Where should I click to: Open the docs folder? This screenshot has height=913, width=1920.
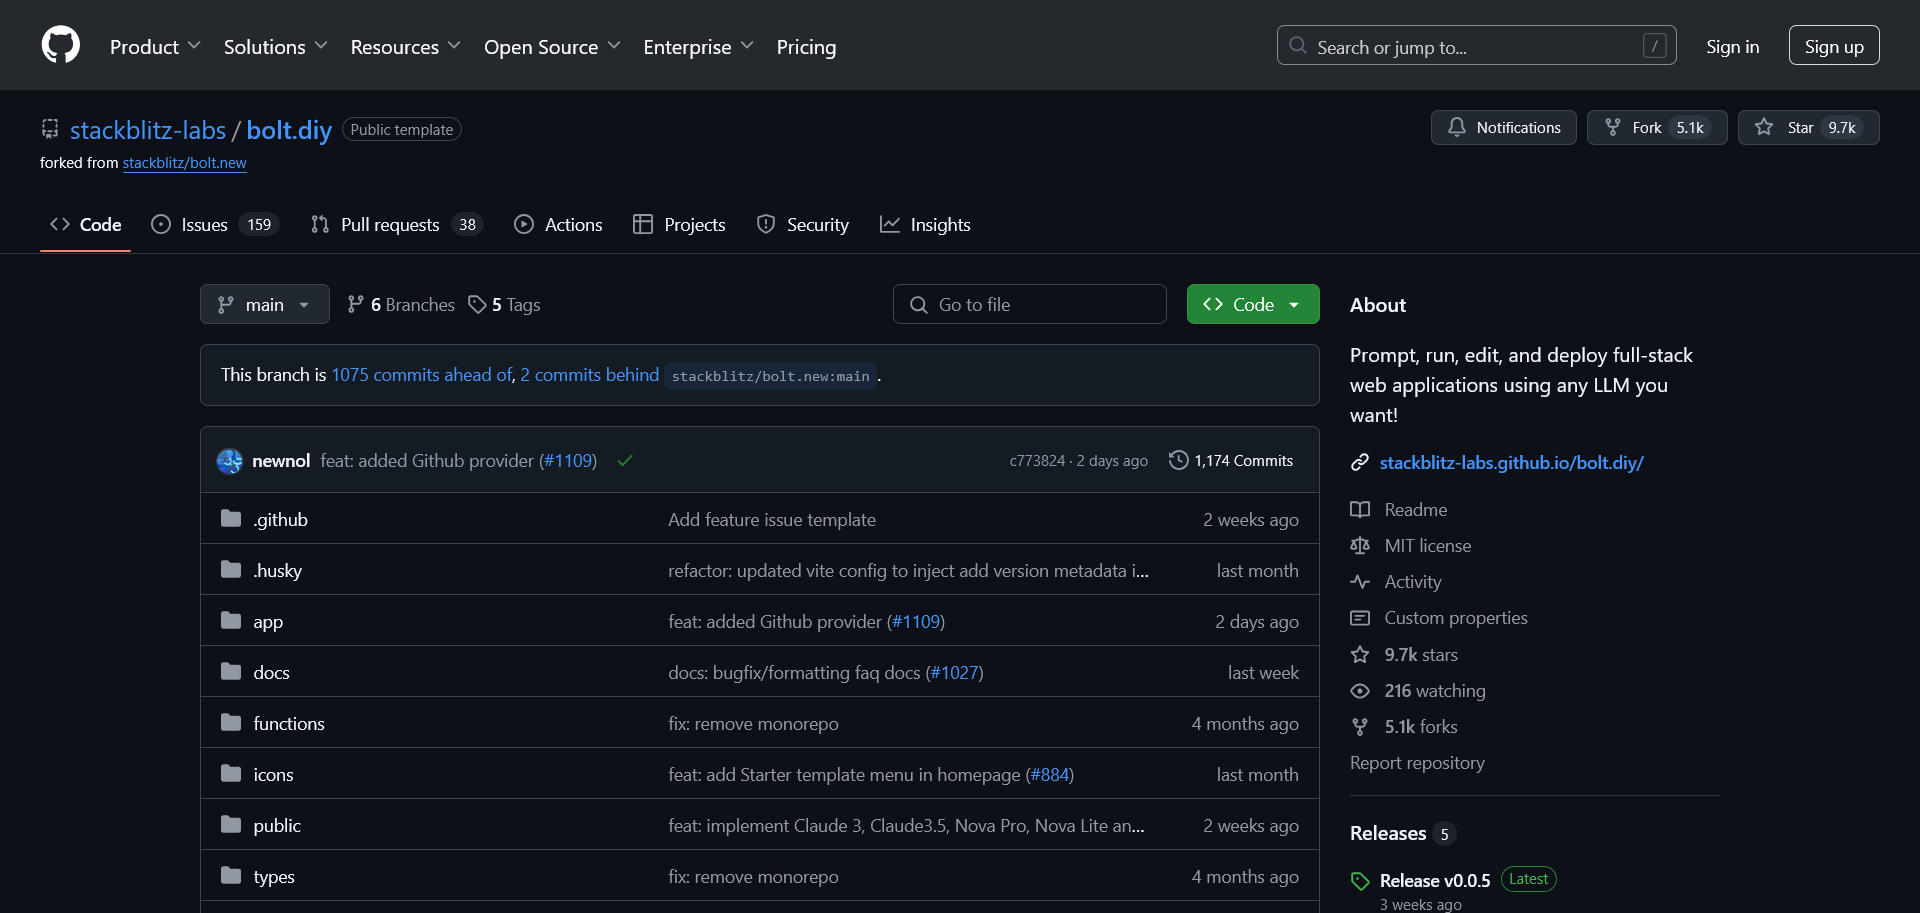[x=271, y=673]
